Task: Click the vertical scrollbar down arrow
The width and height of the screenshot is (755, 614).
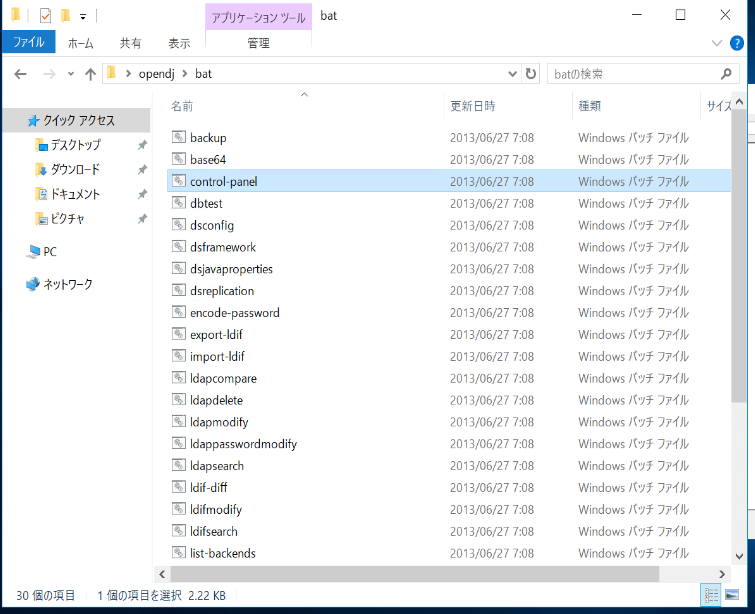Action: (739, 555)
